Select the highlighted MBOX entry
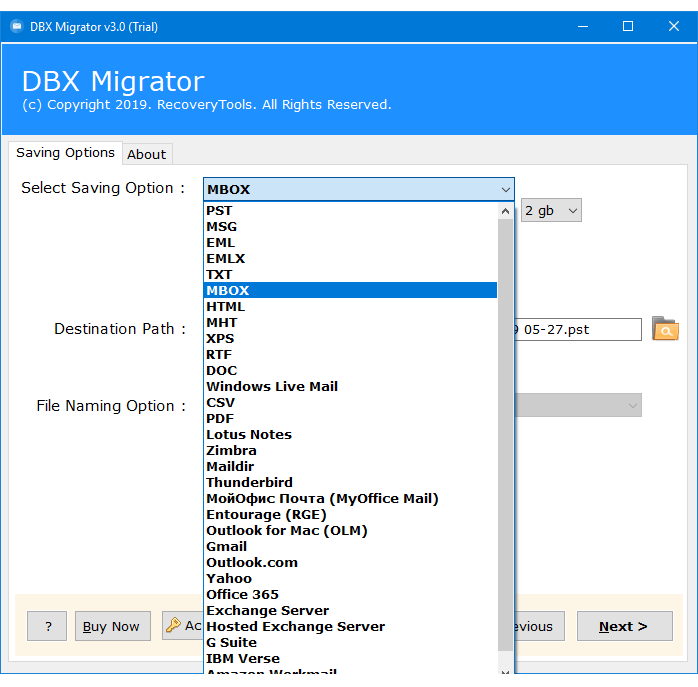Screen dimensions: 698x687 [x=350, y=290]
